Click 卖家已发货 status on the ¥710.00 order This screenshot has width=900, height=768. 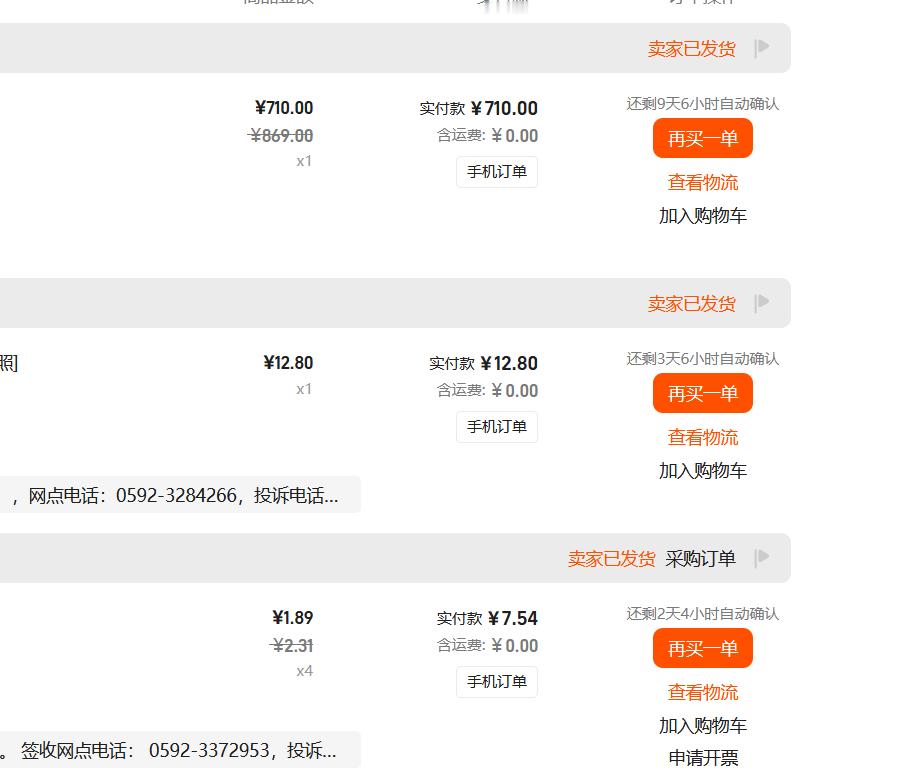[692, 49]
